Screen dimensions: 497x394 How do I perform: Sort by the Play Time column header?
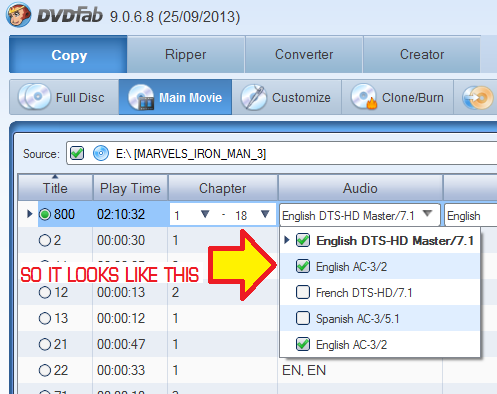[x=130, y=188]
